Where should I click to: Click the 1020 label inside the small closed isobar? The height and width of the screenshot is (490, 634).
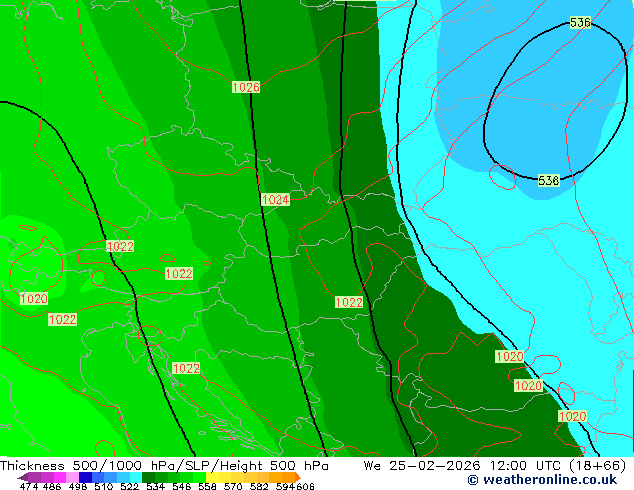pos(34,299)
